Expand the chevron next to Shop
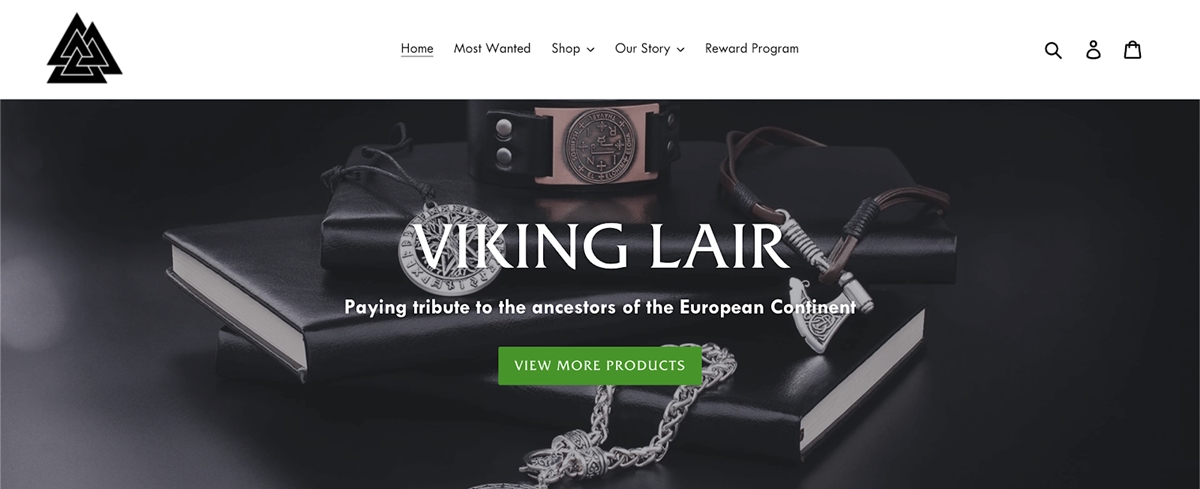This screenshot has height=489, width=1200. coord(590,49)
